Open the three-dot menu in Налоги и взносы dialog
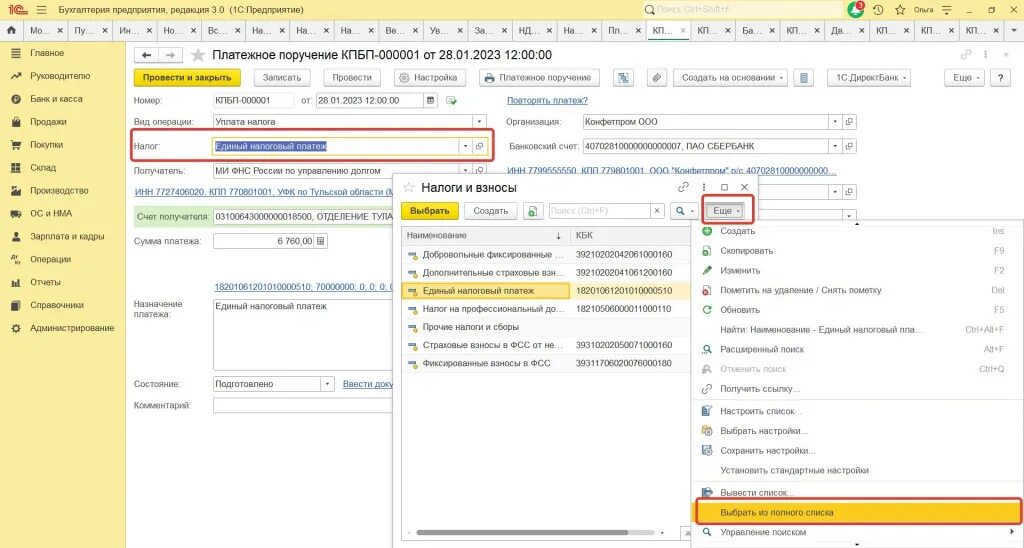Screen dimensions: 1024x548 [704, 187]
